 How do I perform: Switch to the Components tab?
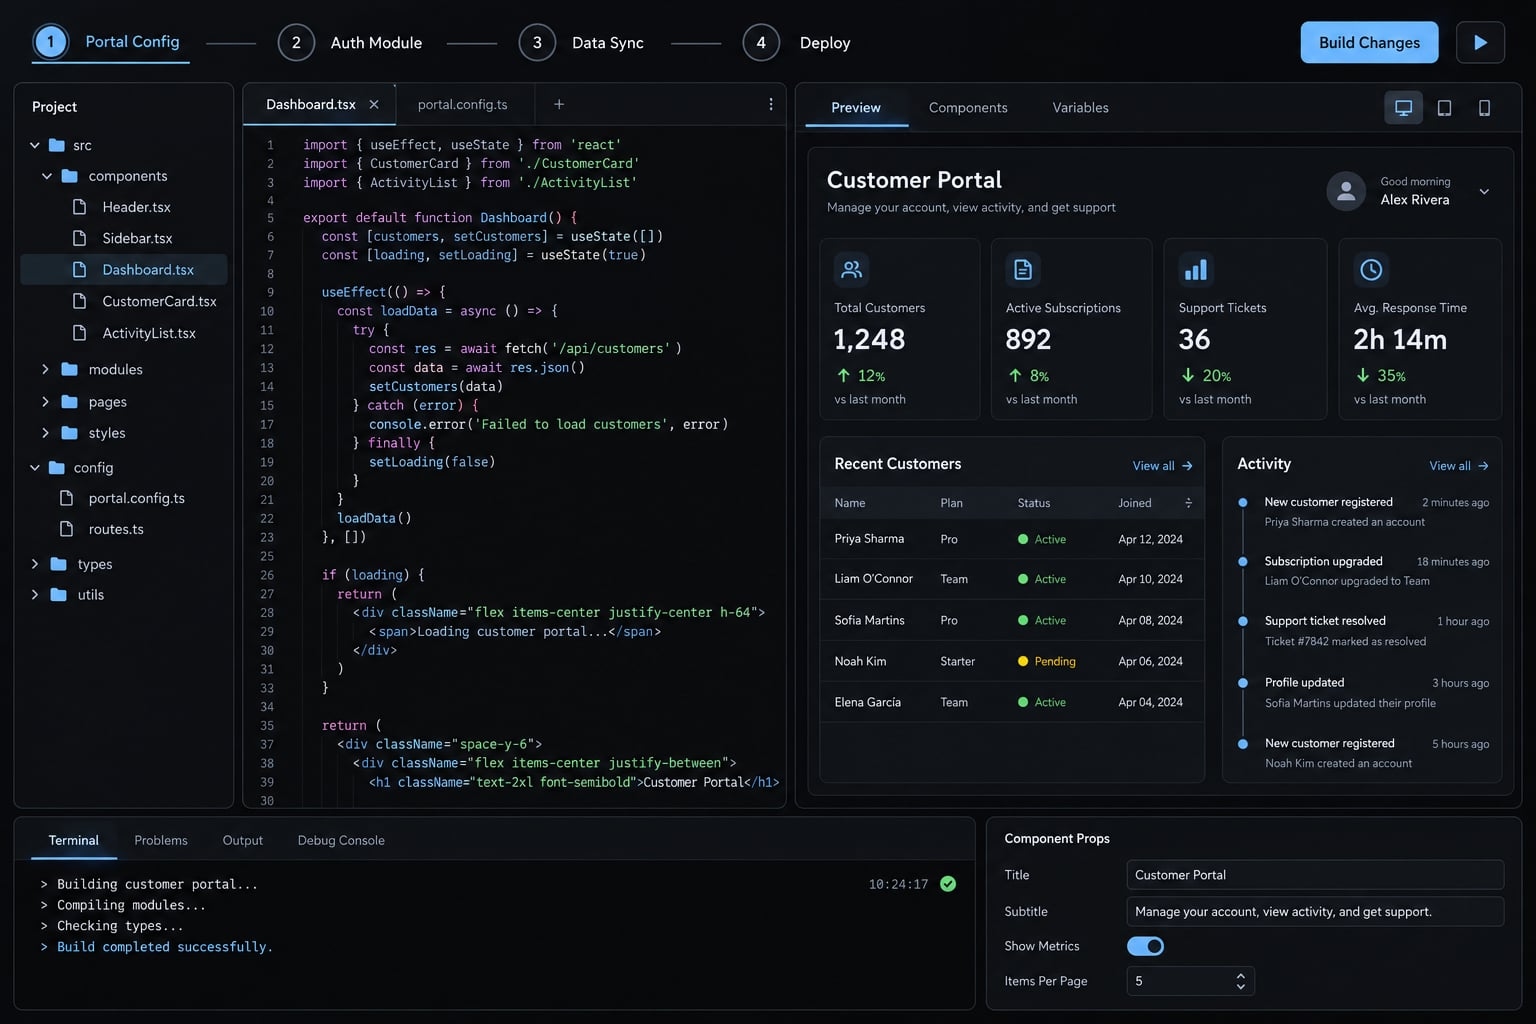(968, 108)
